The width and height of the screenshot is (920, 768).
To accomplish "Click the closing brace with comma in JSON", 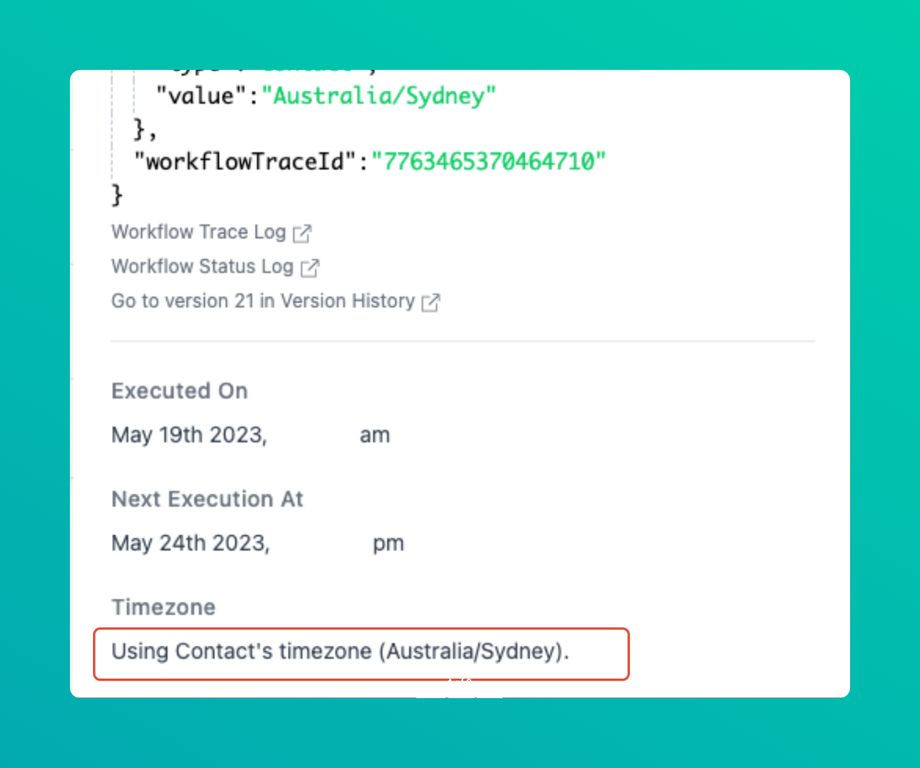I will [x=145, y=128].
